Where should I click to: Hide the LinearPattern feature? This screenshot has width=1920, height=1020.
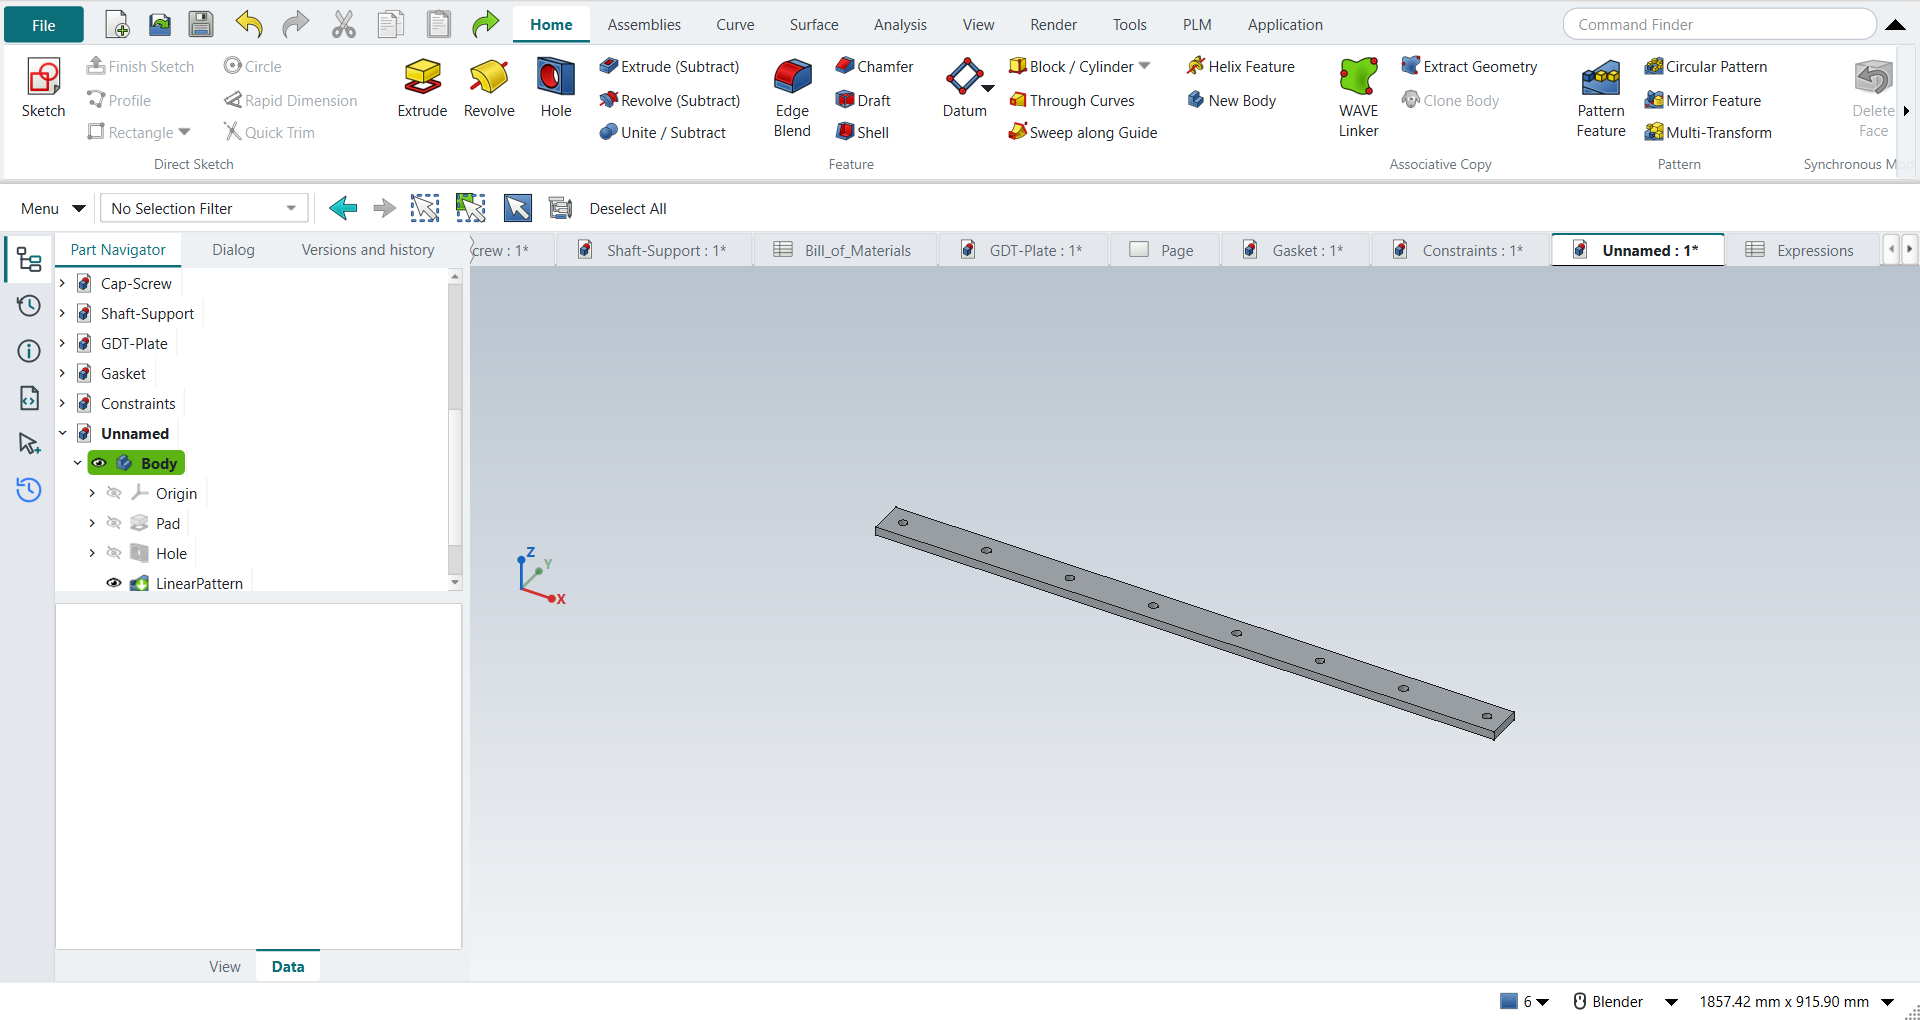(x=114, y=583)
